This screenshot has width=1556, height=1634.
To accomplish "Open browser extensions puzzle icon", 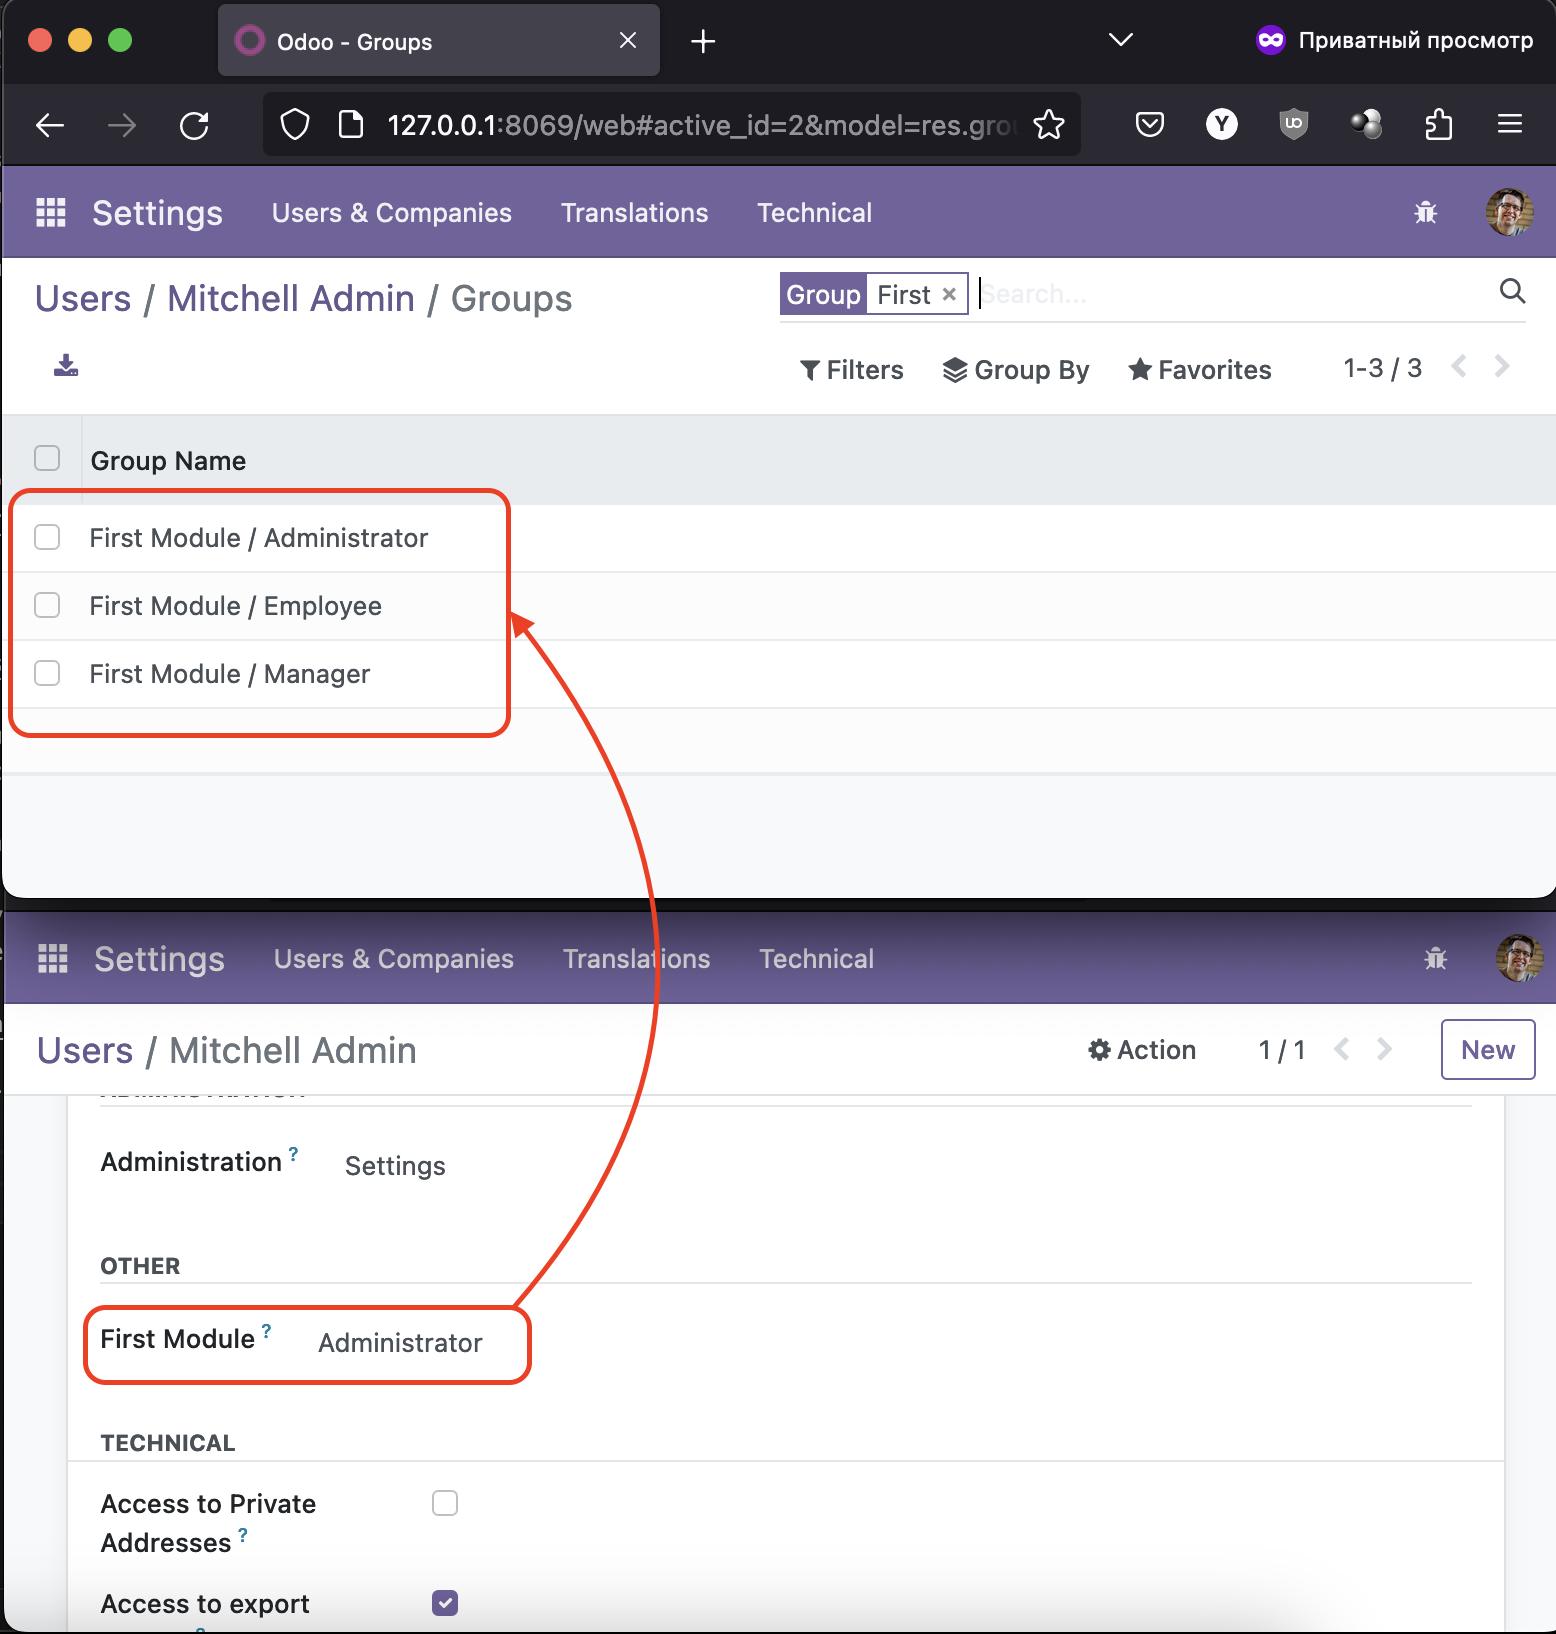I will point(1438,124).
